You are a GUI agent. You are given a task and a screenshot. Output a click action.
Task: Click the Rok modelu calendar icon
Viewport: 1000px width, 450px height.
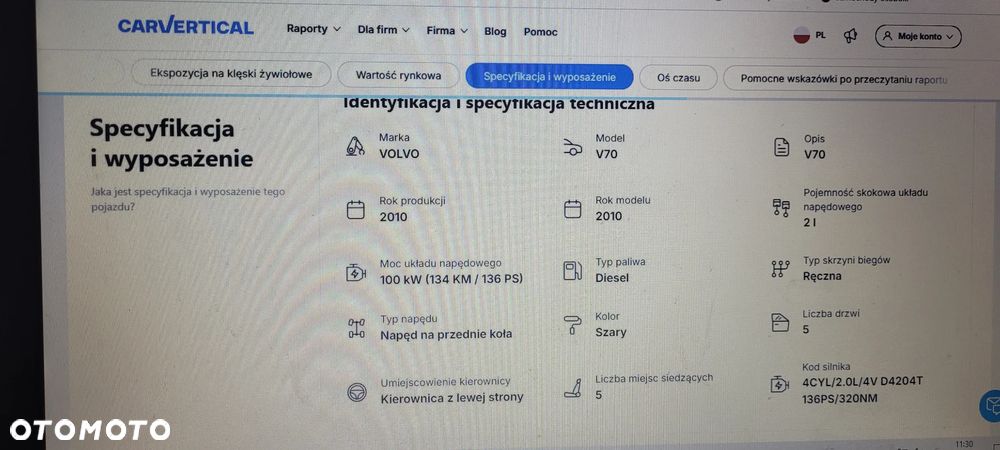[573, 208]
